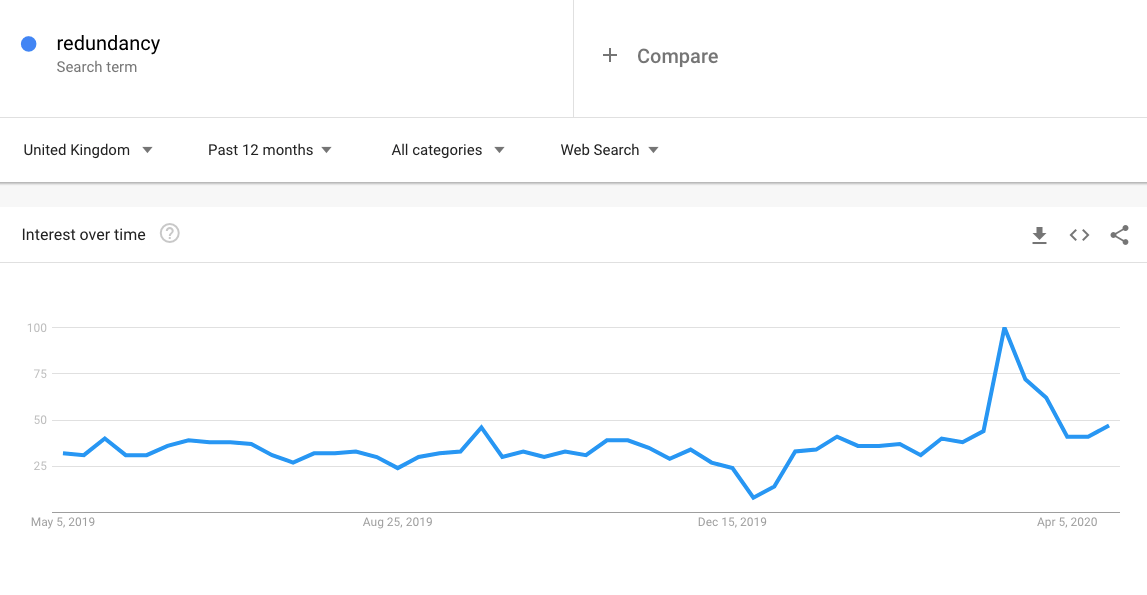The width and height of the screenshot is (1147, 595).
Task: Open the United Kingdom region dropdown
Action: pyautogui.click(x=88, y=150)
